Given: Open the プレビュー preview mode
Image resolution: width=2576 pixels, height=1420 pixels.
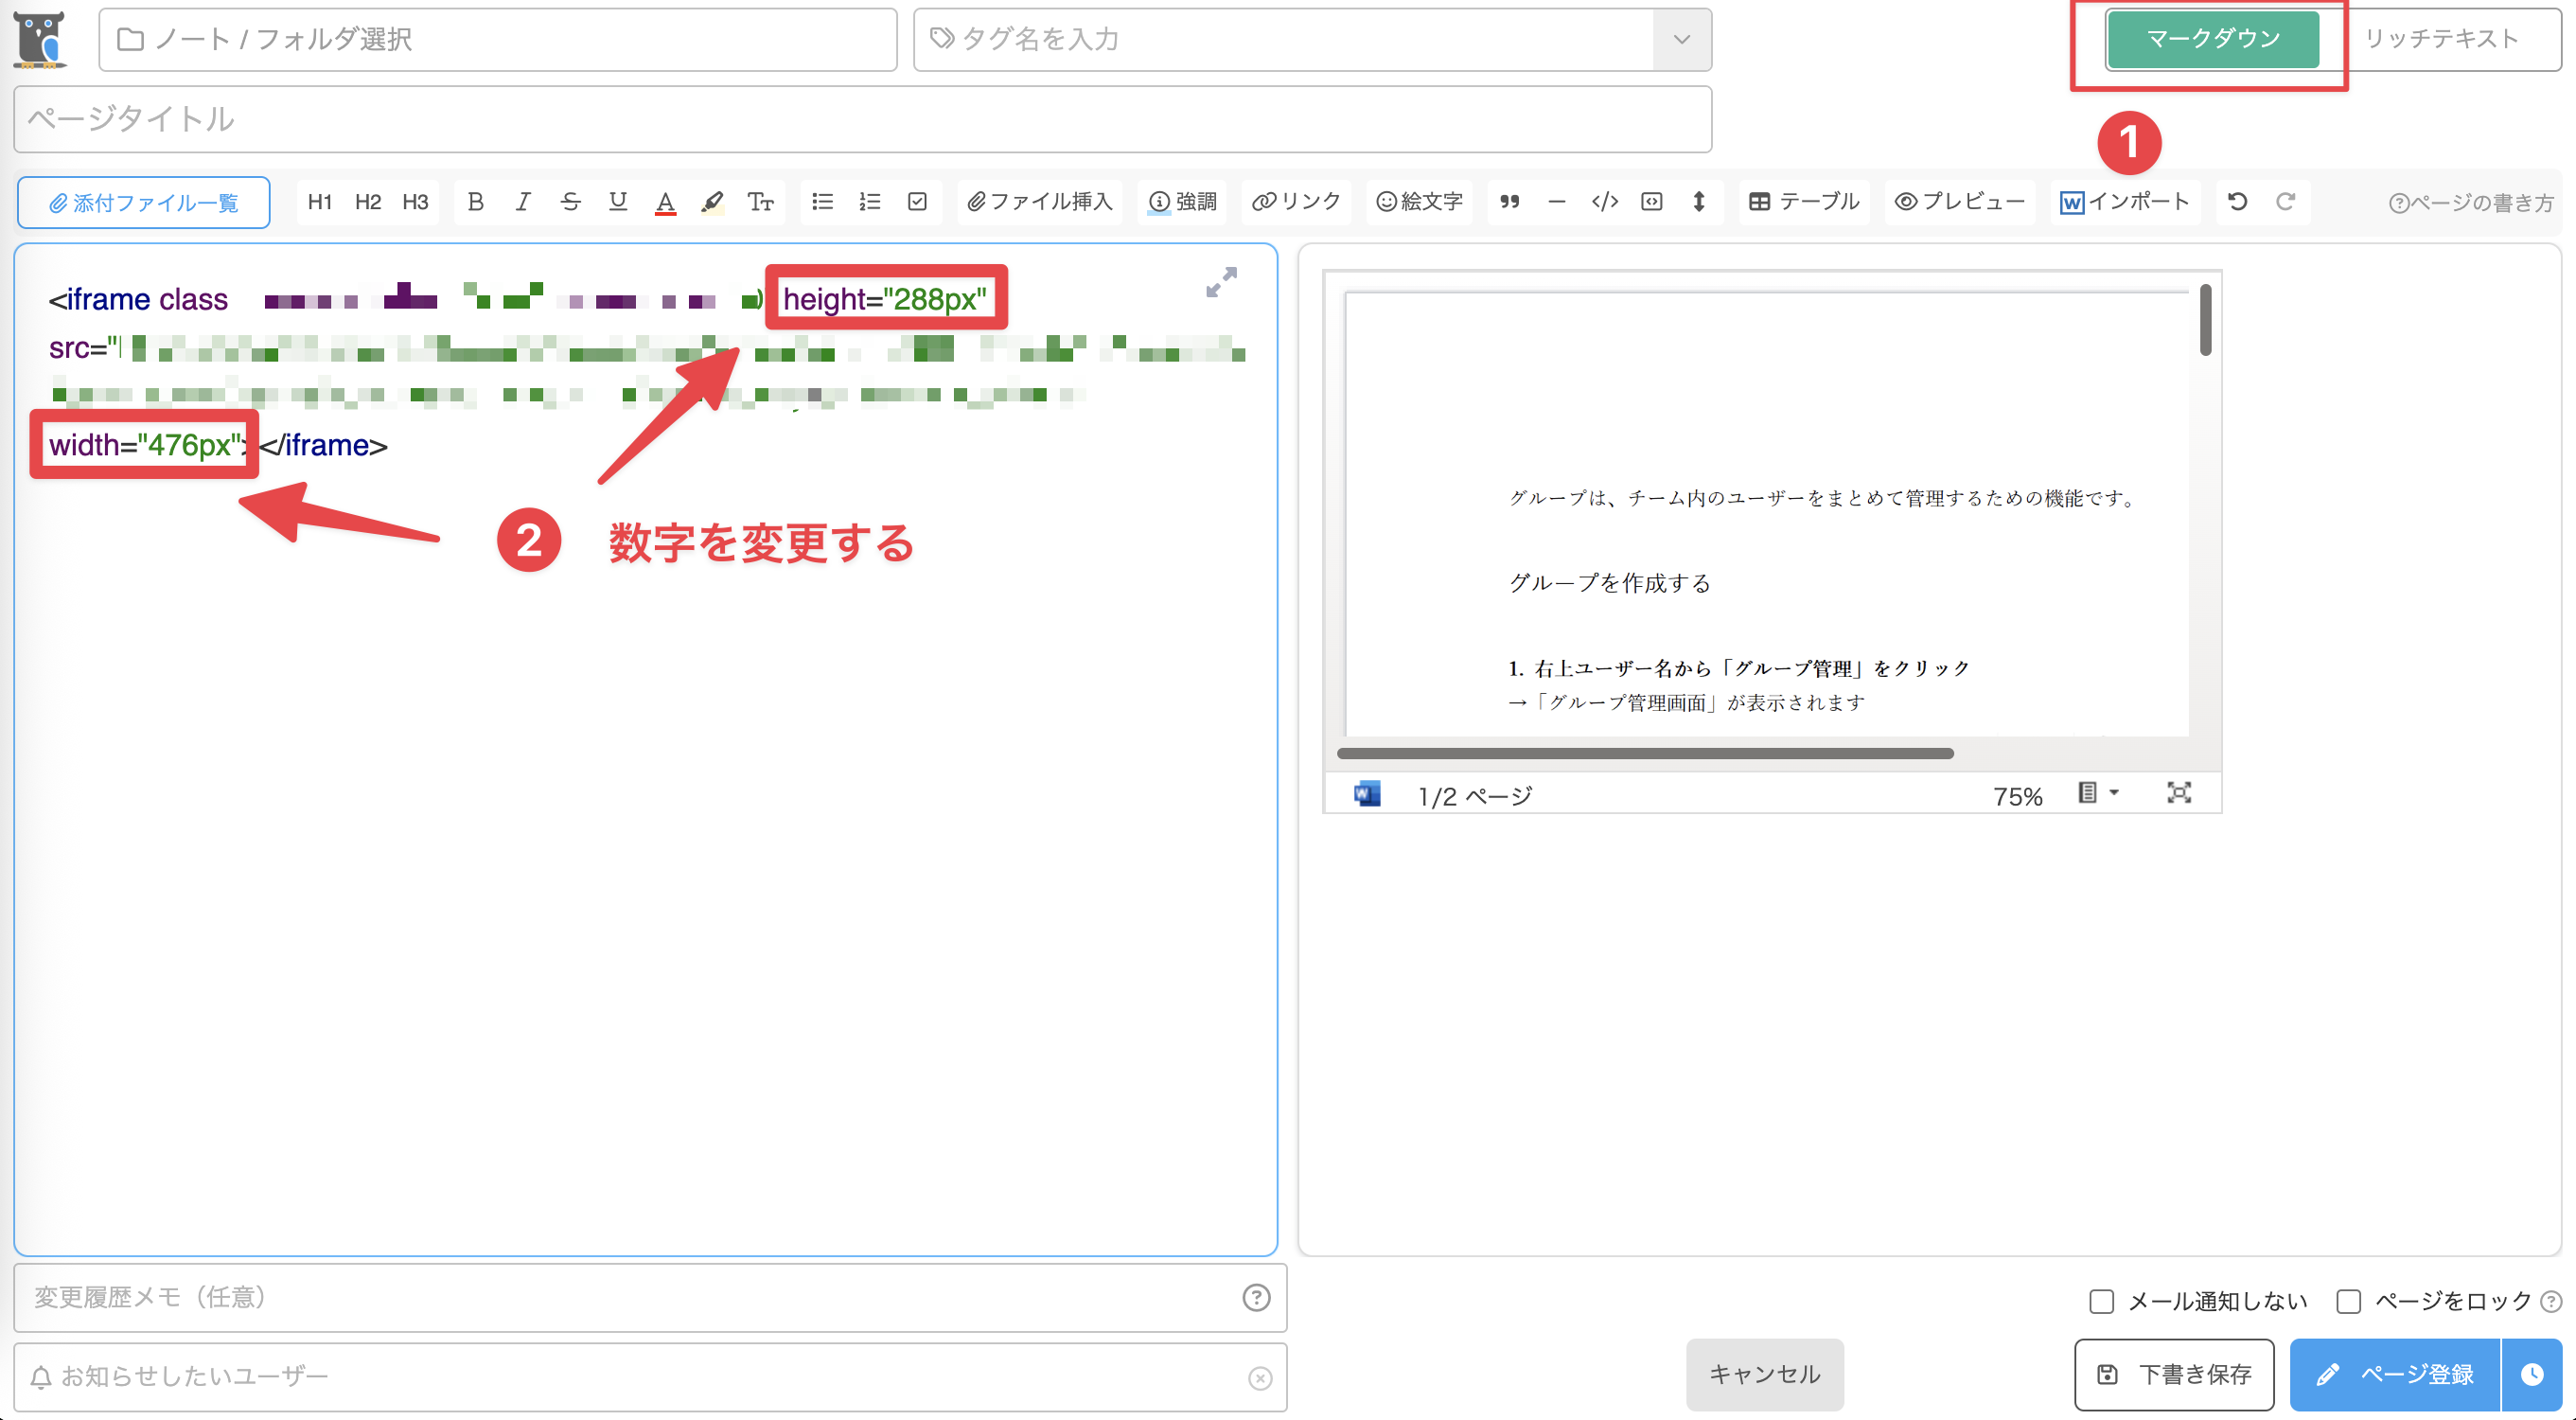Looking at the screenshot, I should (x=1958, y=201).
